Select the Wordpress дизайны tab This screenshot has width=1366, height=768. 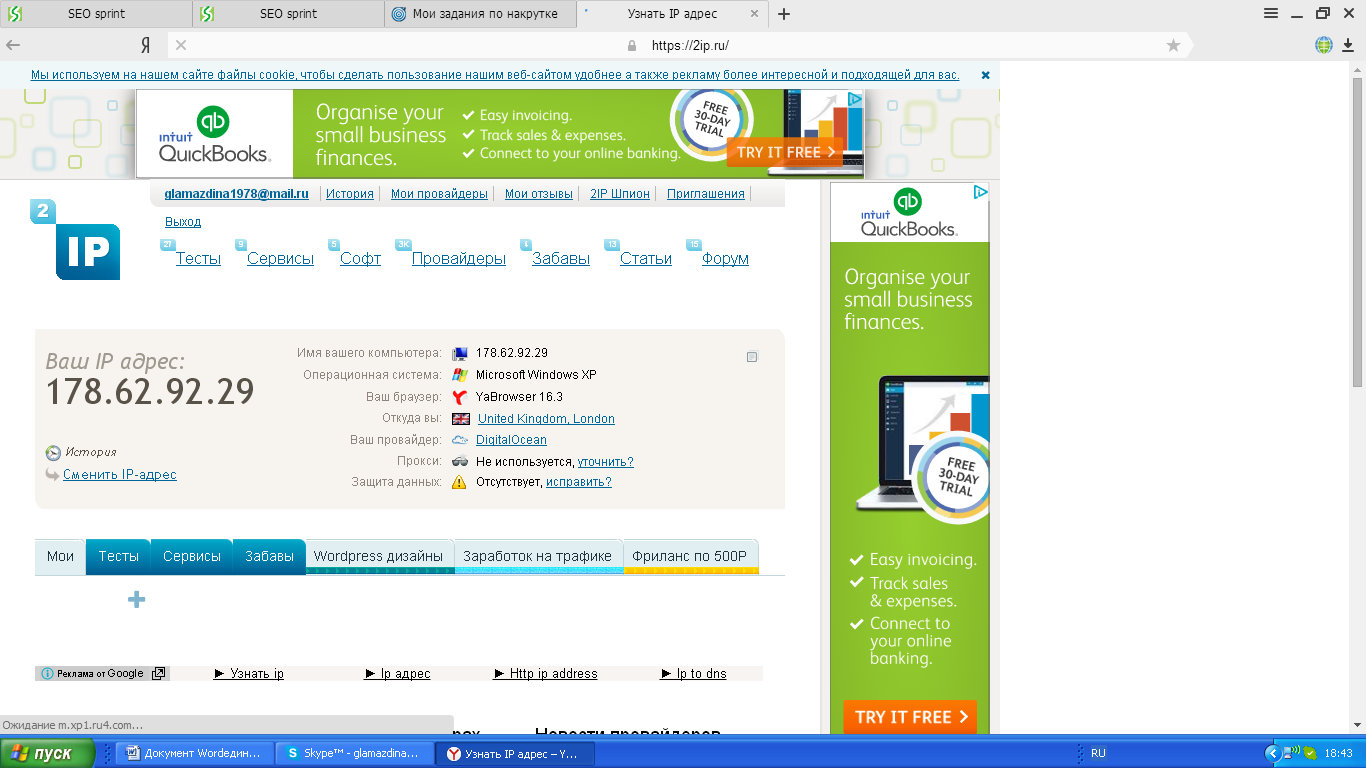(378, 556)
